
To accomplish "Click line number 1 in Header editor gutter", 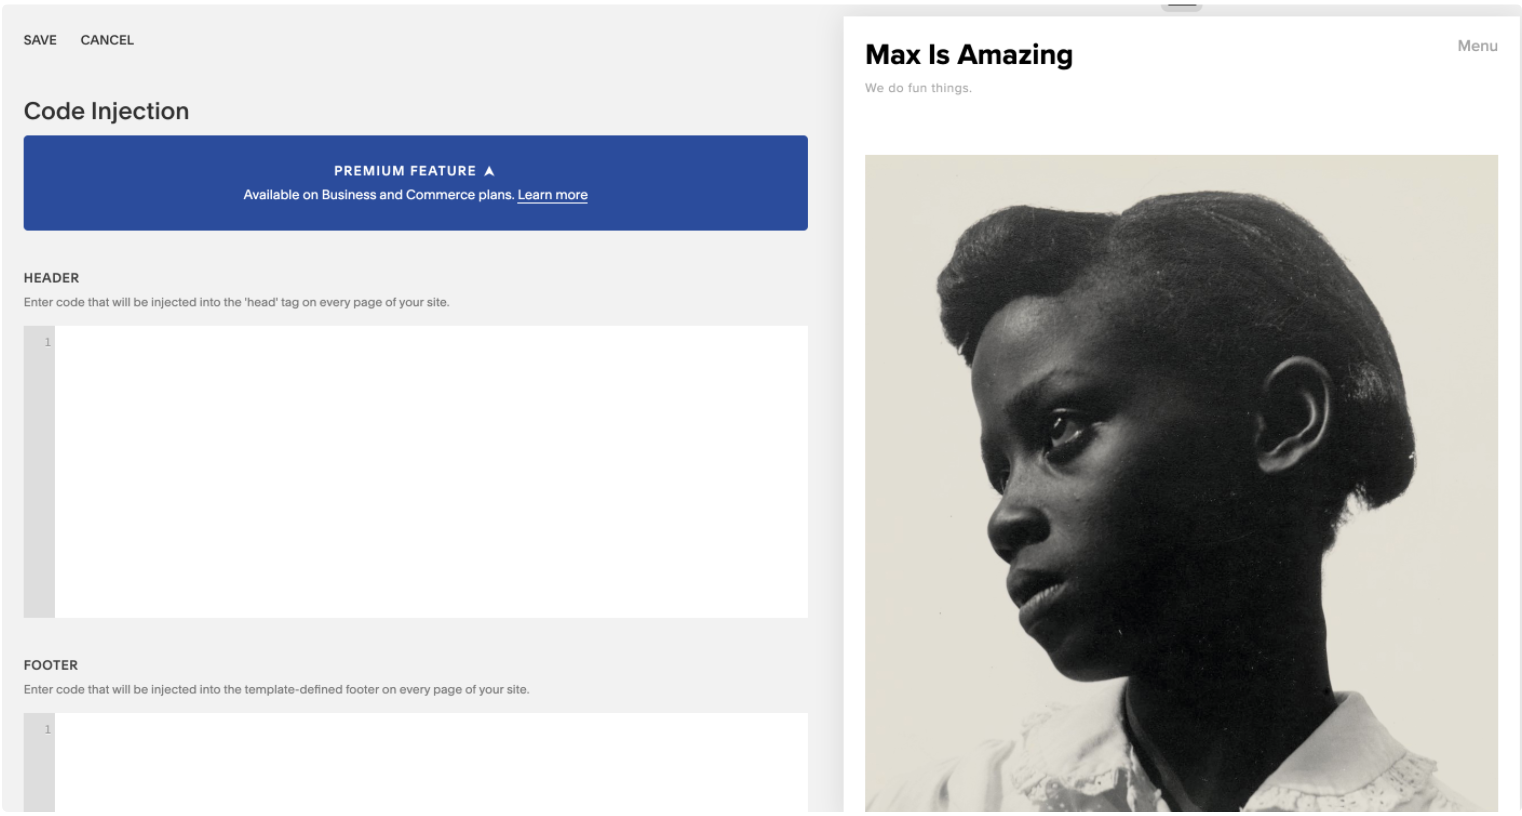I will click(x=46, y=342).
